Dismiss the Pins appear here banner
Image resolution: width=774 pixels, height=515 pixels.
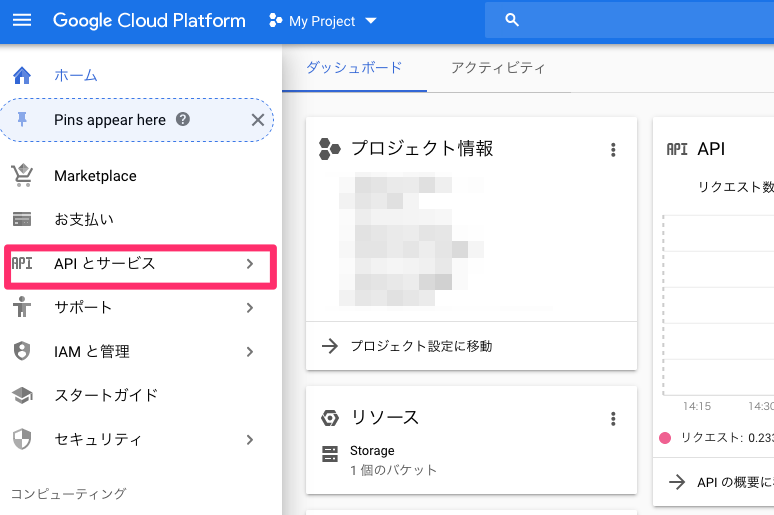[258, 120]
